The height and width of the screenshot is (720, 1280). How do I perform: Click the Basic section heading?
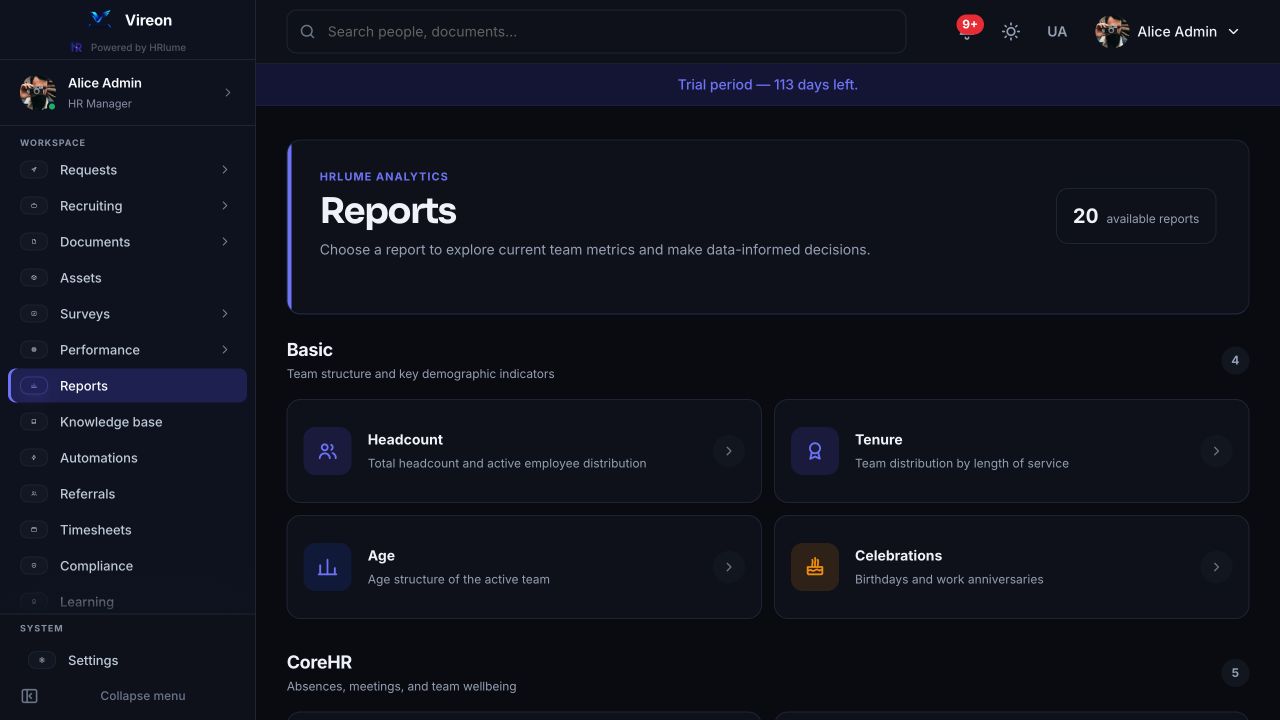pyautogui.click(x=310, y=350)
